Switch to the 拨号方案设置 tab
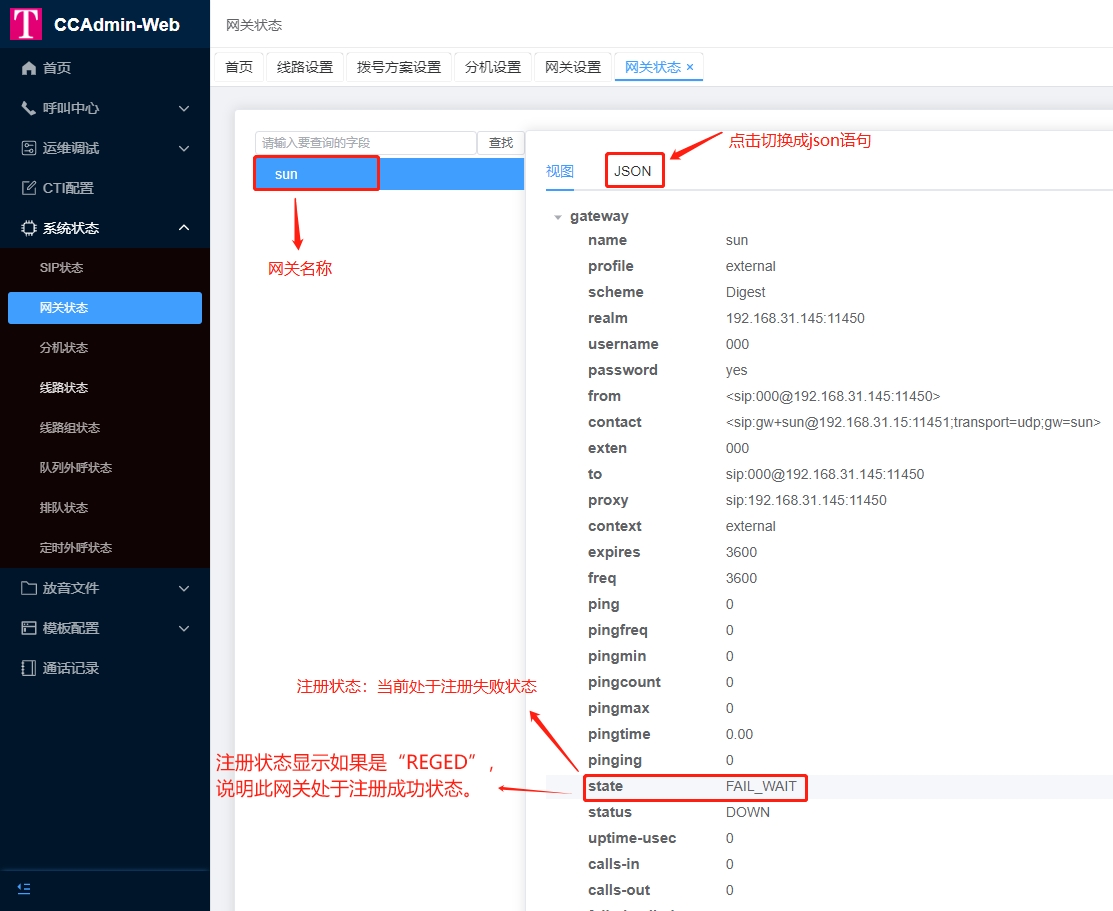The width and height of the screenshot is (1113, 911). 398,67
